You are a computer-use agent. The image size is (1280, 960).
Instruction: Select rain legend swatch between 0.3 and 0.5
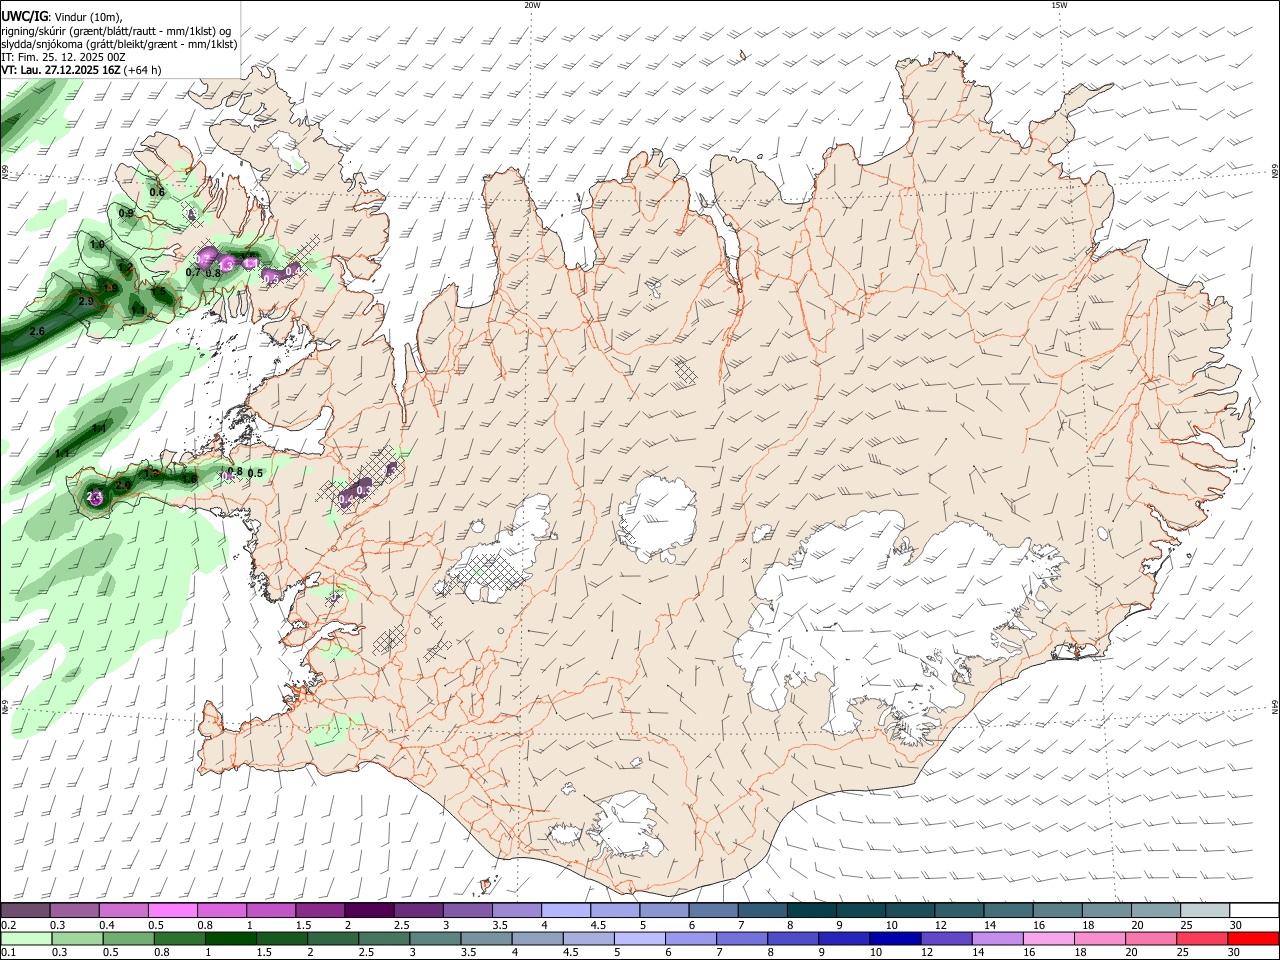click(77, 938)
